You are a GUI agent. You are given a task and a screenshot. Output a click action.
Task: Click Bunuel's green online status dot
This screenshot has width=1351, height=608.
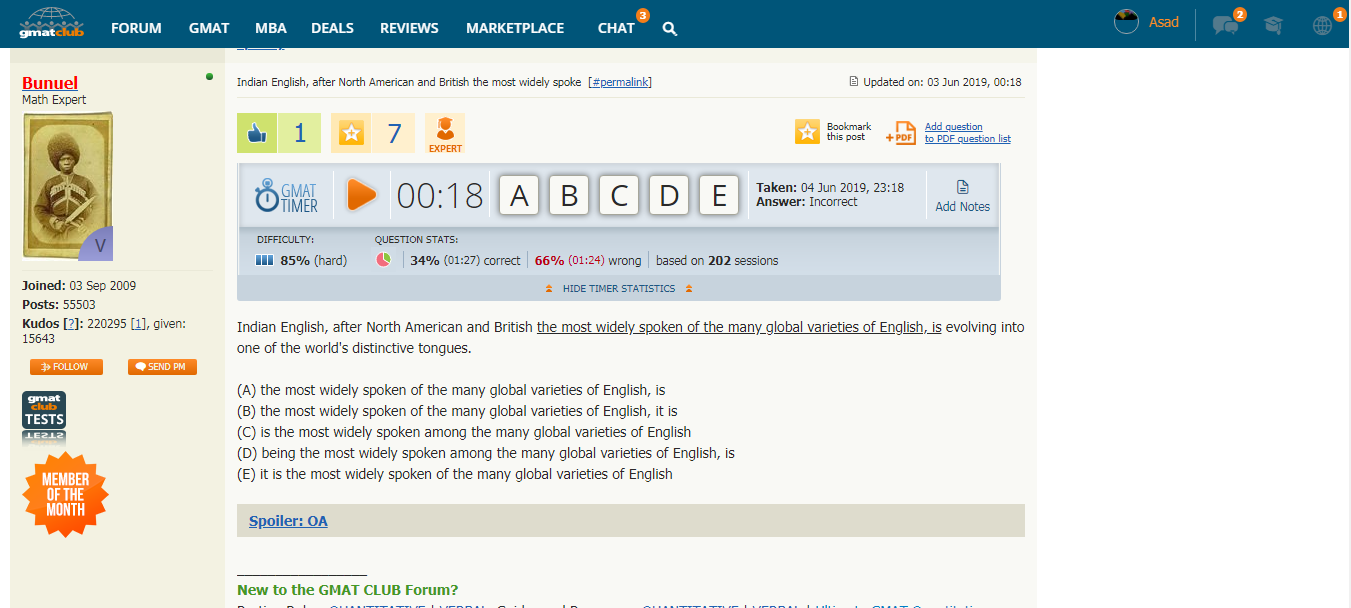pos(209,76)
